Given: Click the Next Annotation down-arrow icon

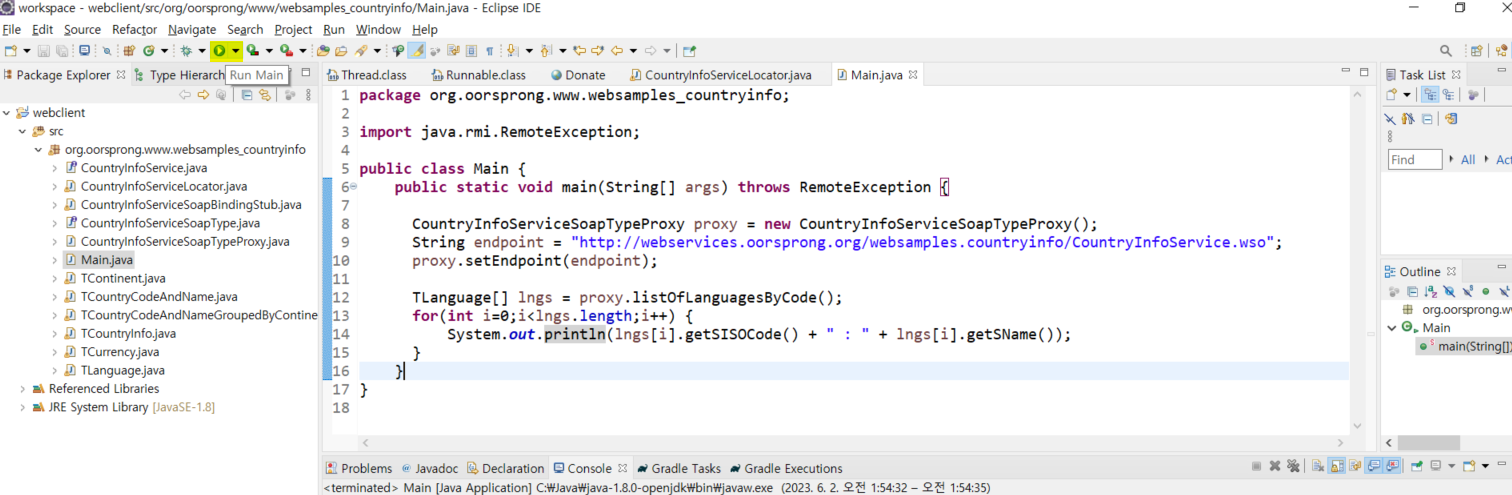Looking at the screenshot, I should click(x=511, y=50).
